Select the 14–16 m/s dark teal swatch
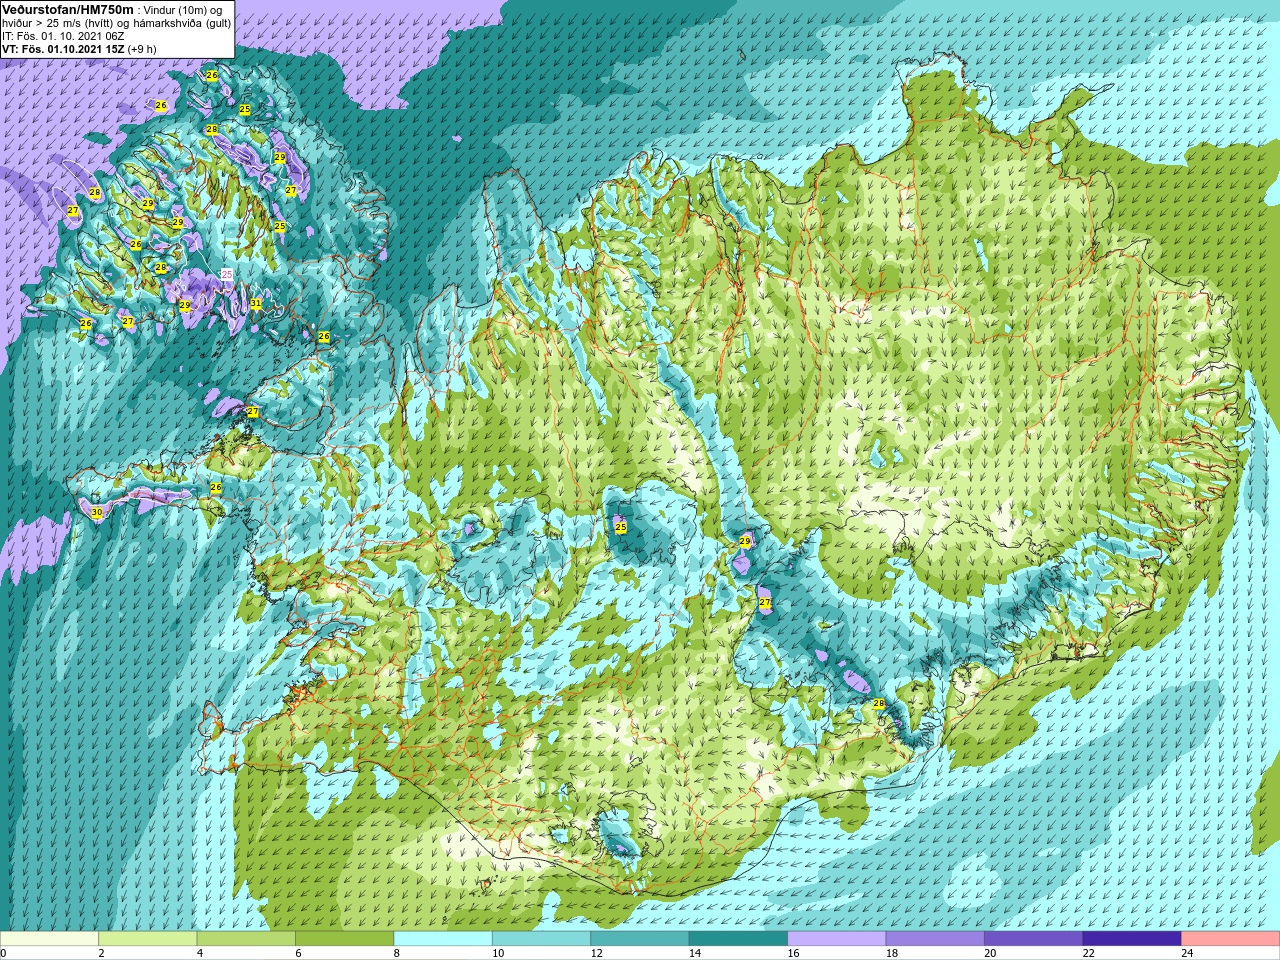The image size is (1280, 960). [x=738, y=939]
